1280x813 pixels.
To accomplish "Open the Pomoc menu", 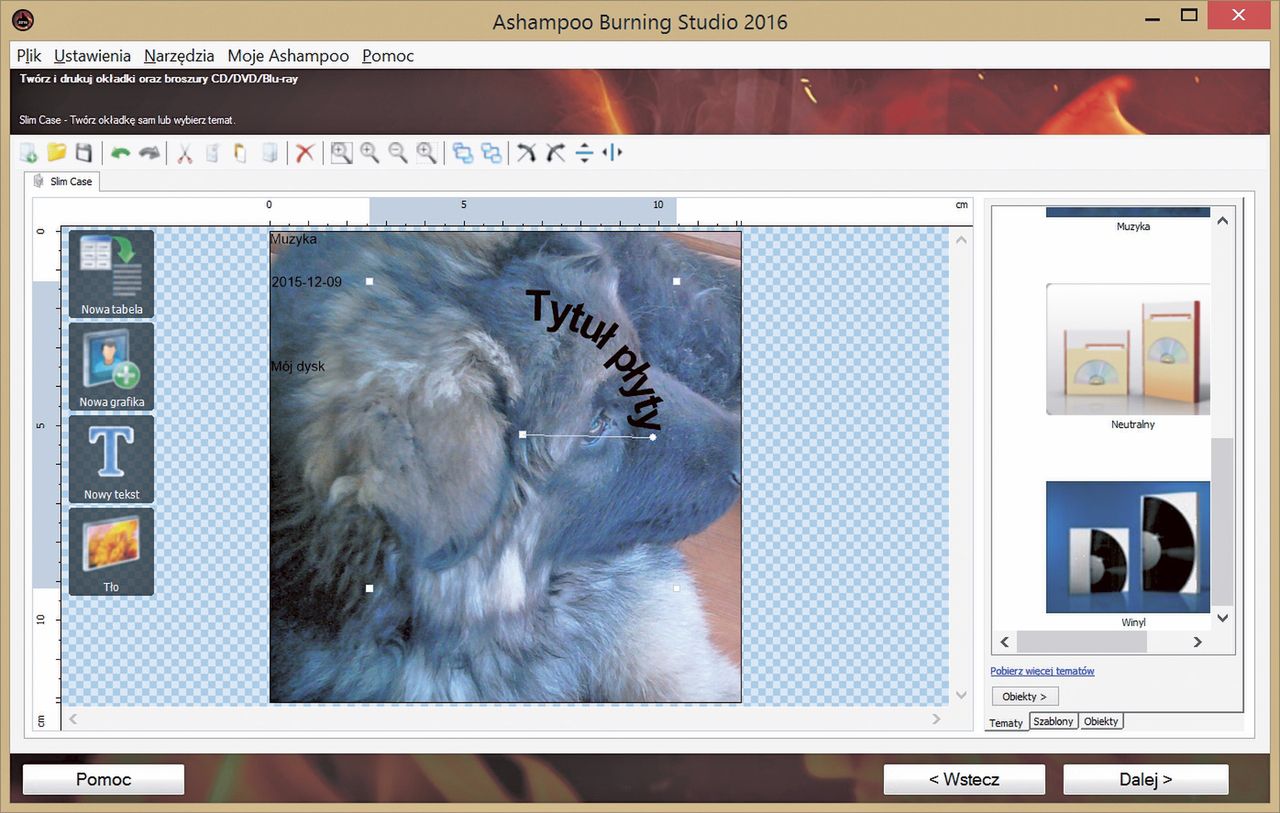I will tap(388, 56).
